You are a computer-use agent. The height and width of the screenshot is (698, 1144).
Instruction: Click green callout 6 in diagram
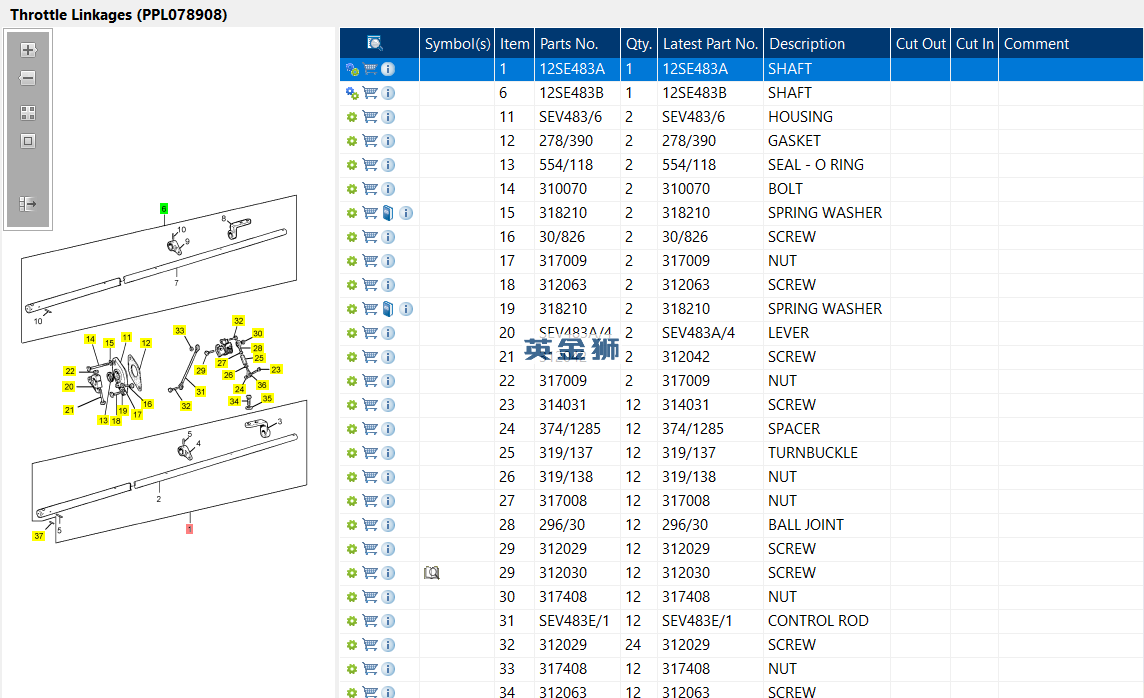(164, 209)
